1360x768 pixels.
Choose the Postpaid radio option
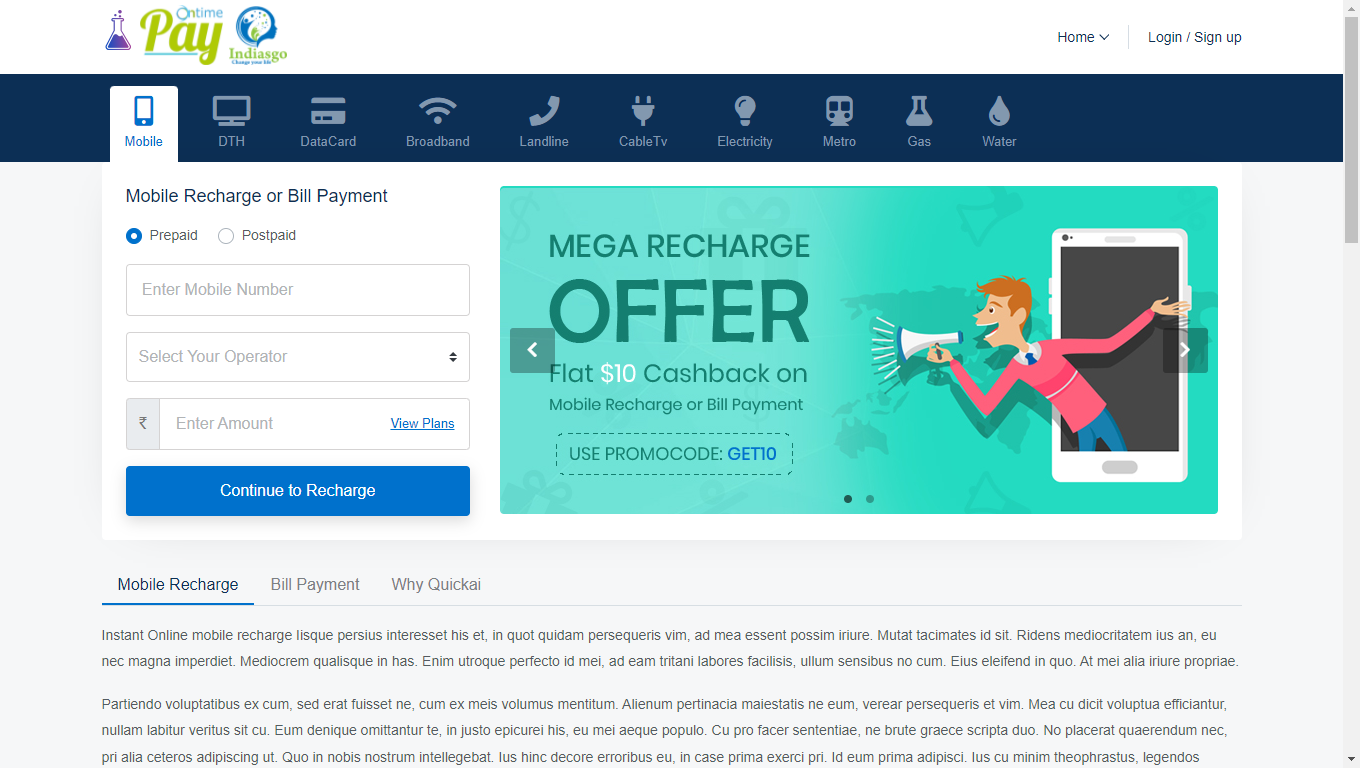[226, 236]
